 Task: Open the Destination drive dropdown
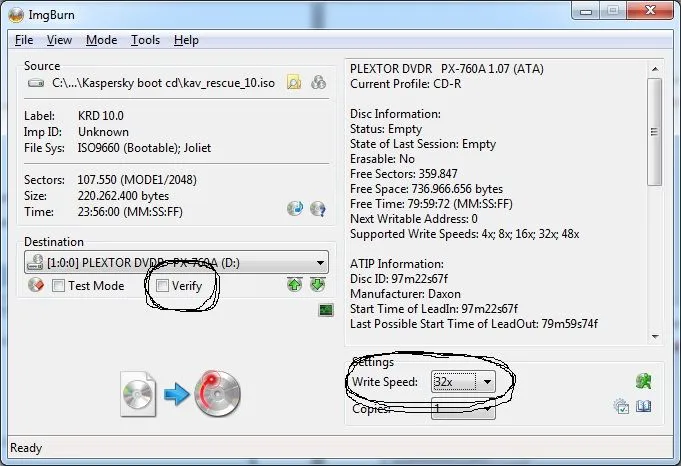[176, 262]
